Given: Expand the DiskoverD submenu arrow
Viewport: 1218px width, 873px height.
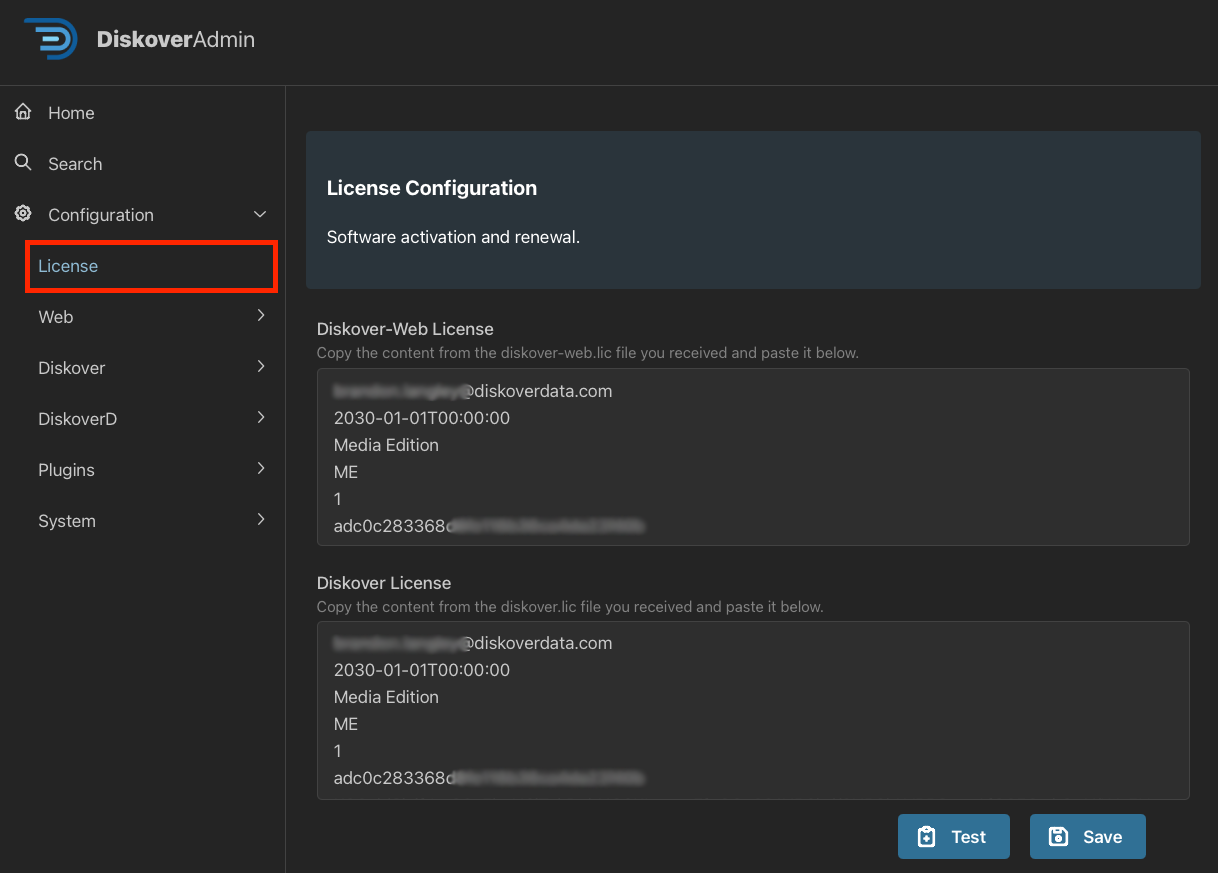Looking at the screenshot, I should [x=261, y=418].
